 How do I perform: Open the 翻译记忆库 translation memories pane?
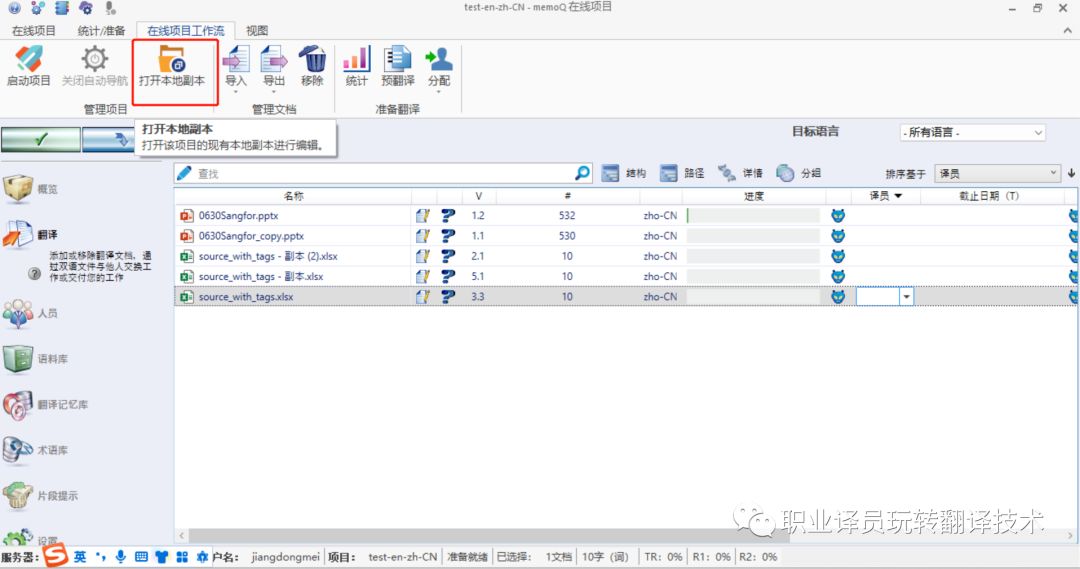click(x=45, y=404)
